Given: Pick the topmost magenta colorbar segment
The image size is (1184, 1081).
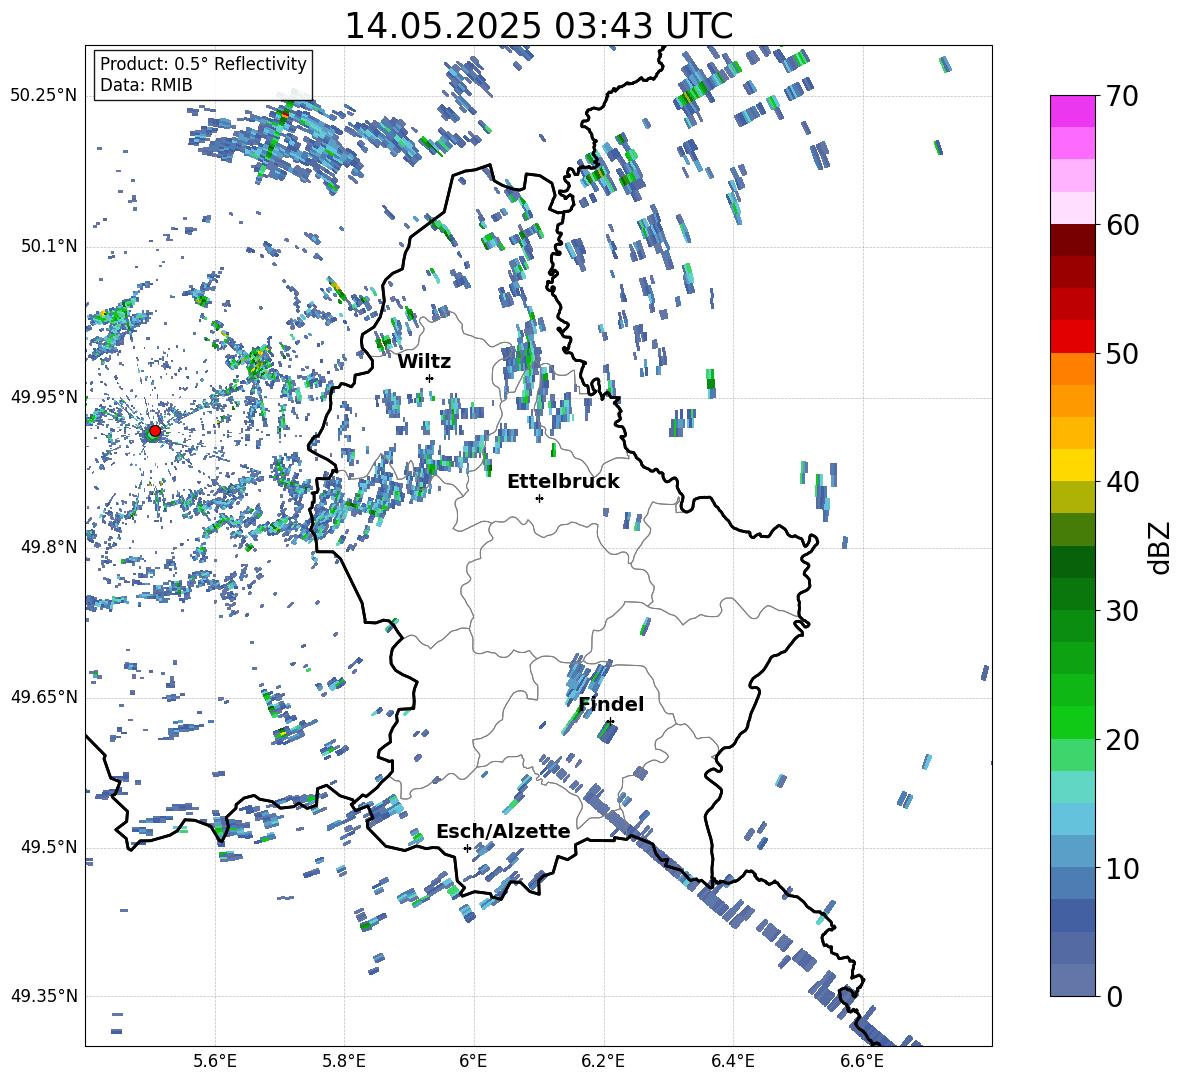Looking at the screenshot, I should pyautogui.click(x=1072, y=111).
